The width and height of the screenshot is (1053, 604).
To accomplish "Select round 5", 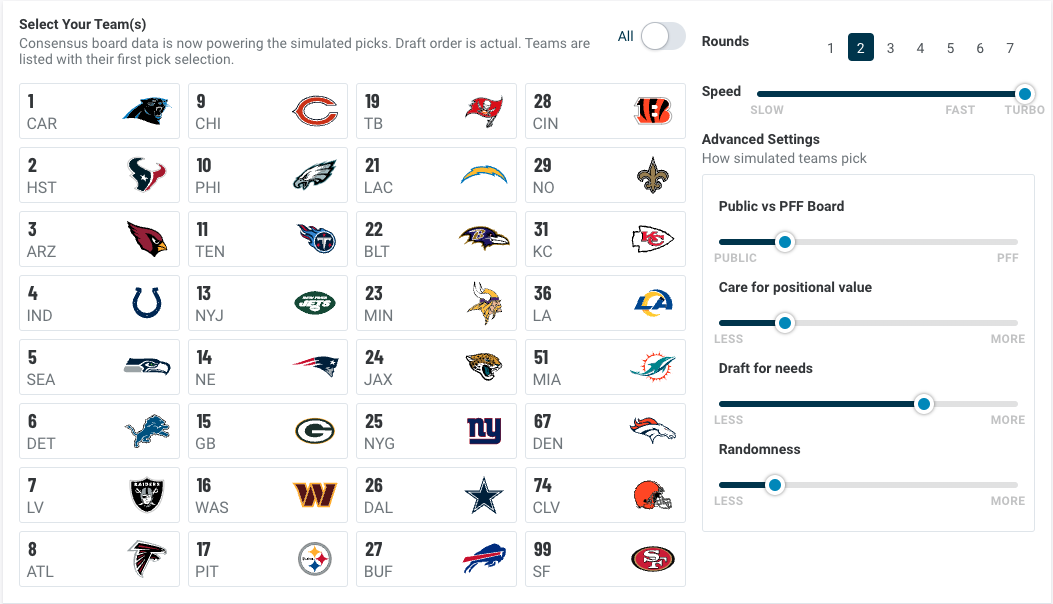I will (x=950, y=47).
